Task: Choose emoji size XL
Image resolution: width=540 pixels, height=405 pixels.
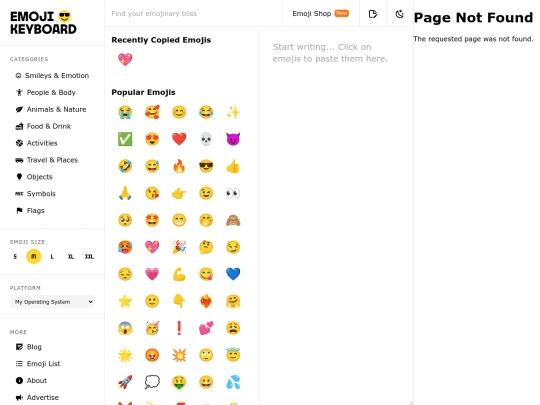Action: 71,257
